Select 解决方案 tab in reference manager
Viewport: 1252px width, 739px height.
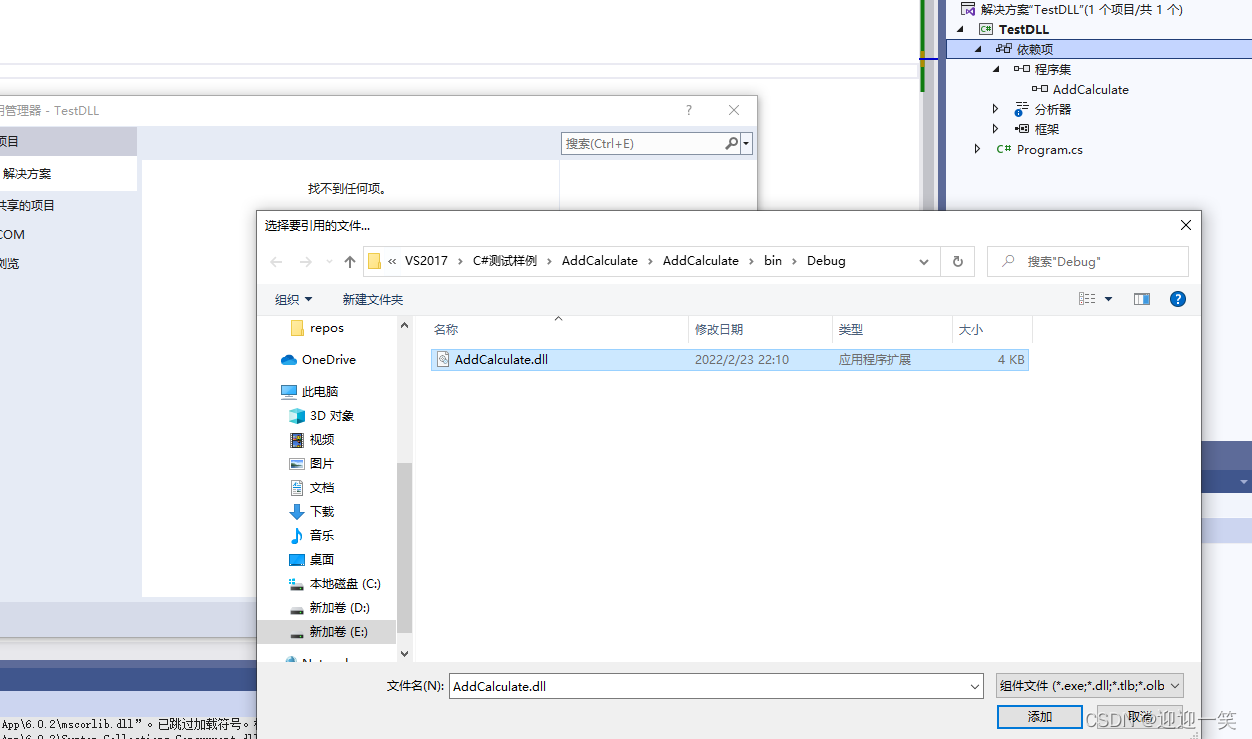point(66,173)
